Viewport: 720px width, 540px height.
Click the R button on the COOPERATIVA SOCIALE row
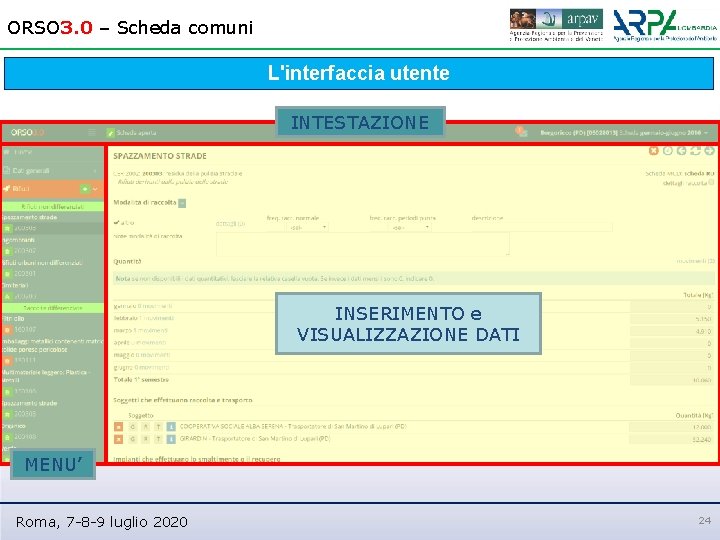click(146, 427)
